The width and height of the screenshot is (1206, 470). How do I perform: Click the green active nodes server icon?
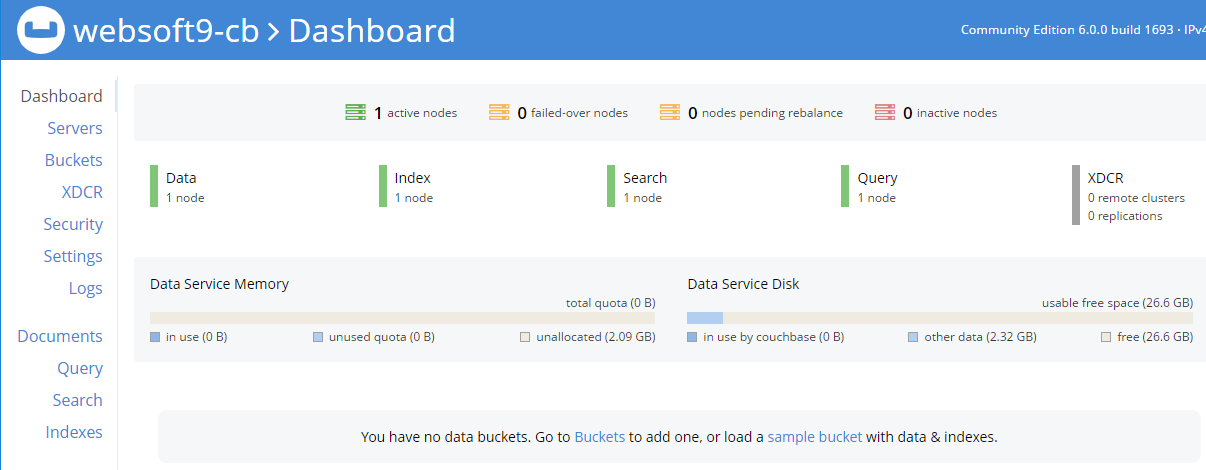pyautogui.click(x=356, y=113)
